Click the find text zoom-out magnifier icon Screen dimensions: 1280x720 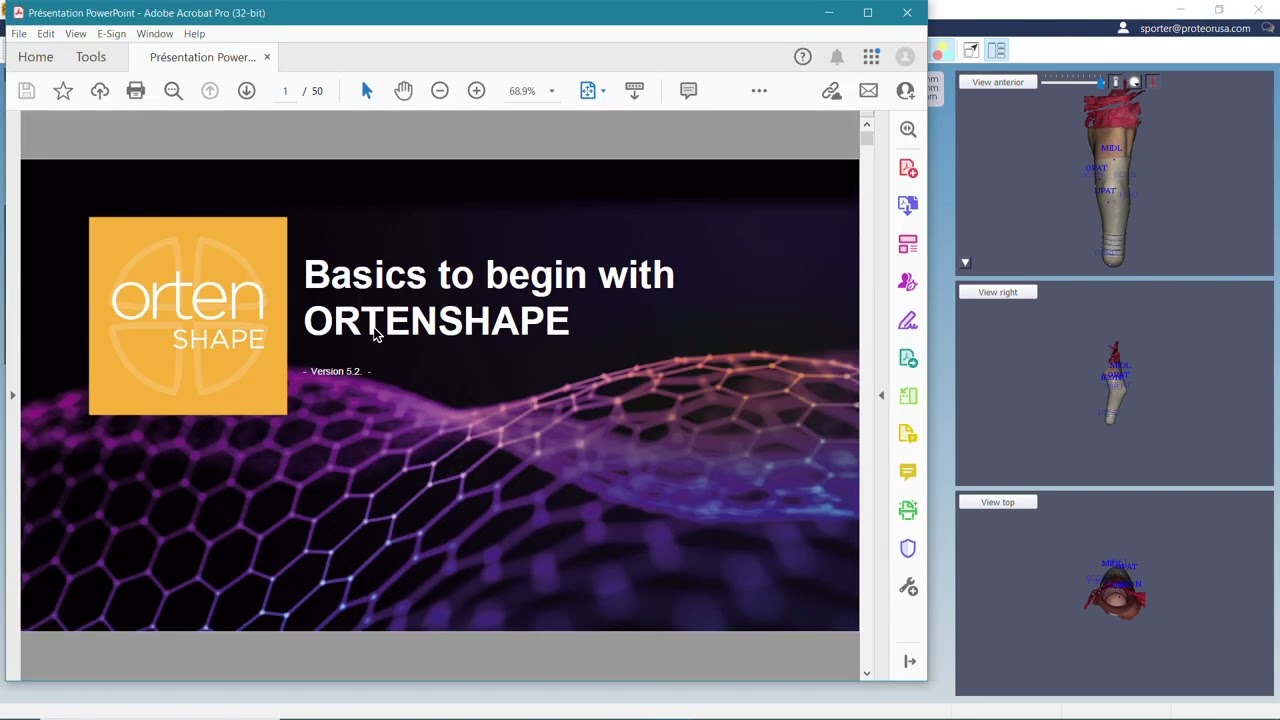(173, 91)
